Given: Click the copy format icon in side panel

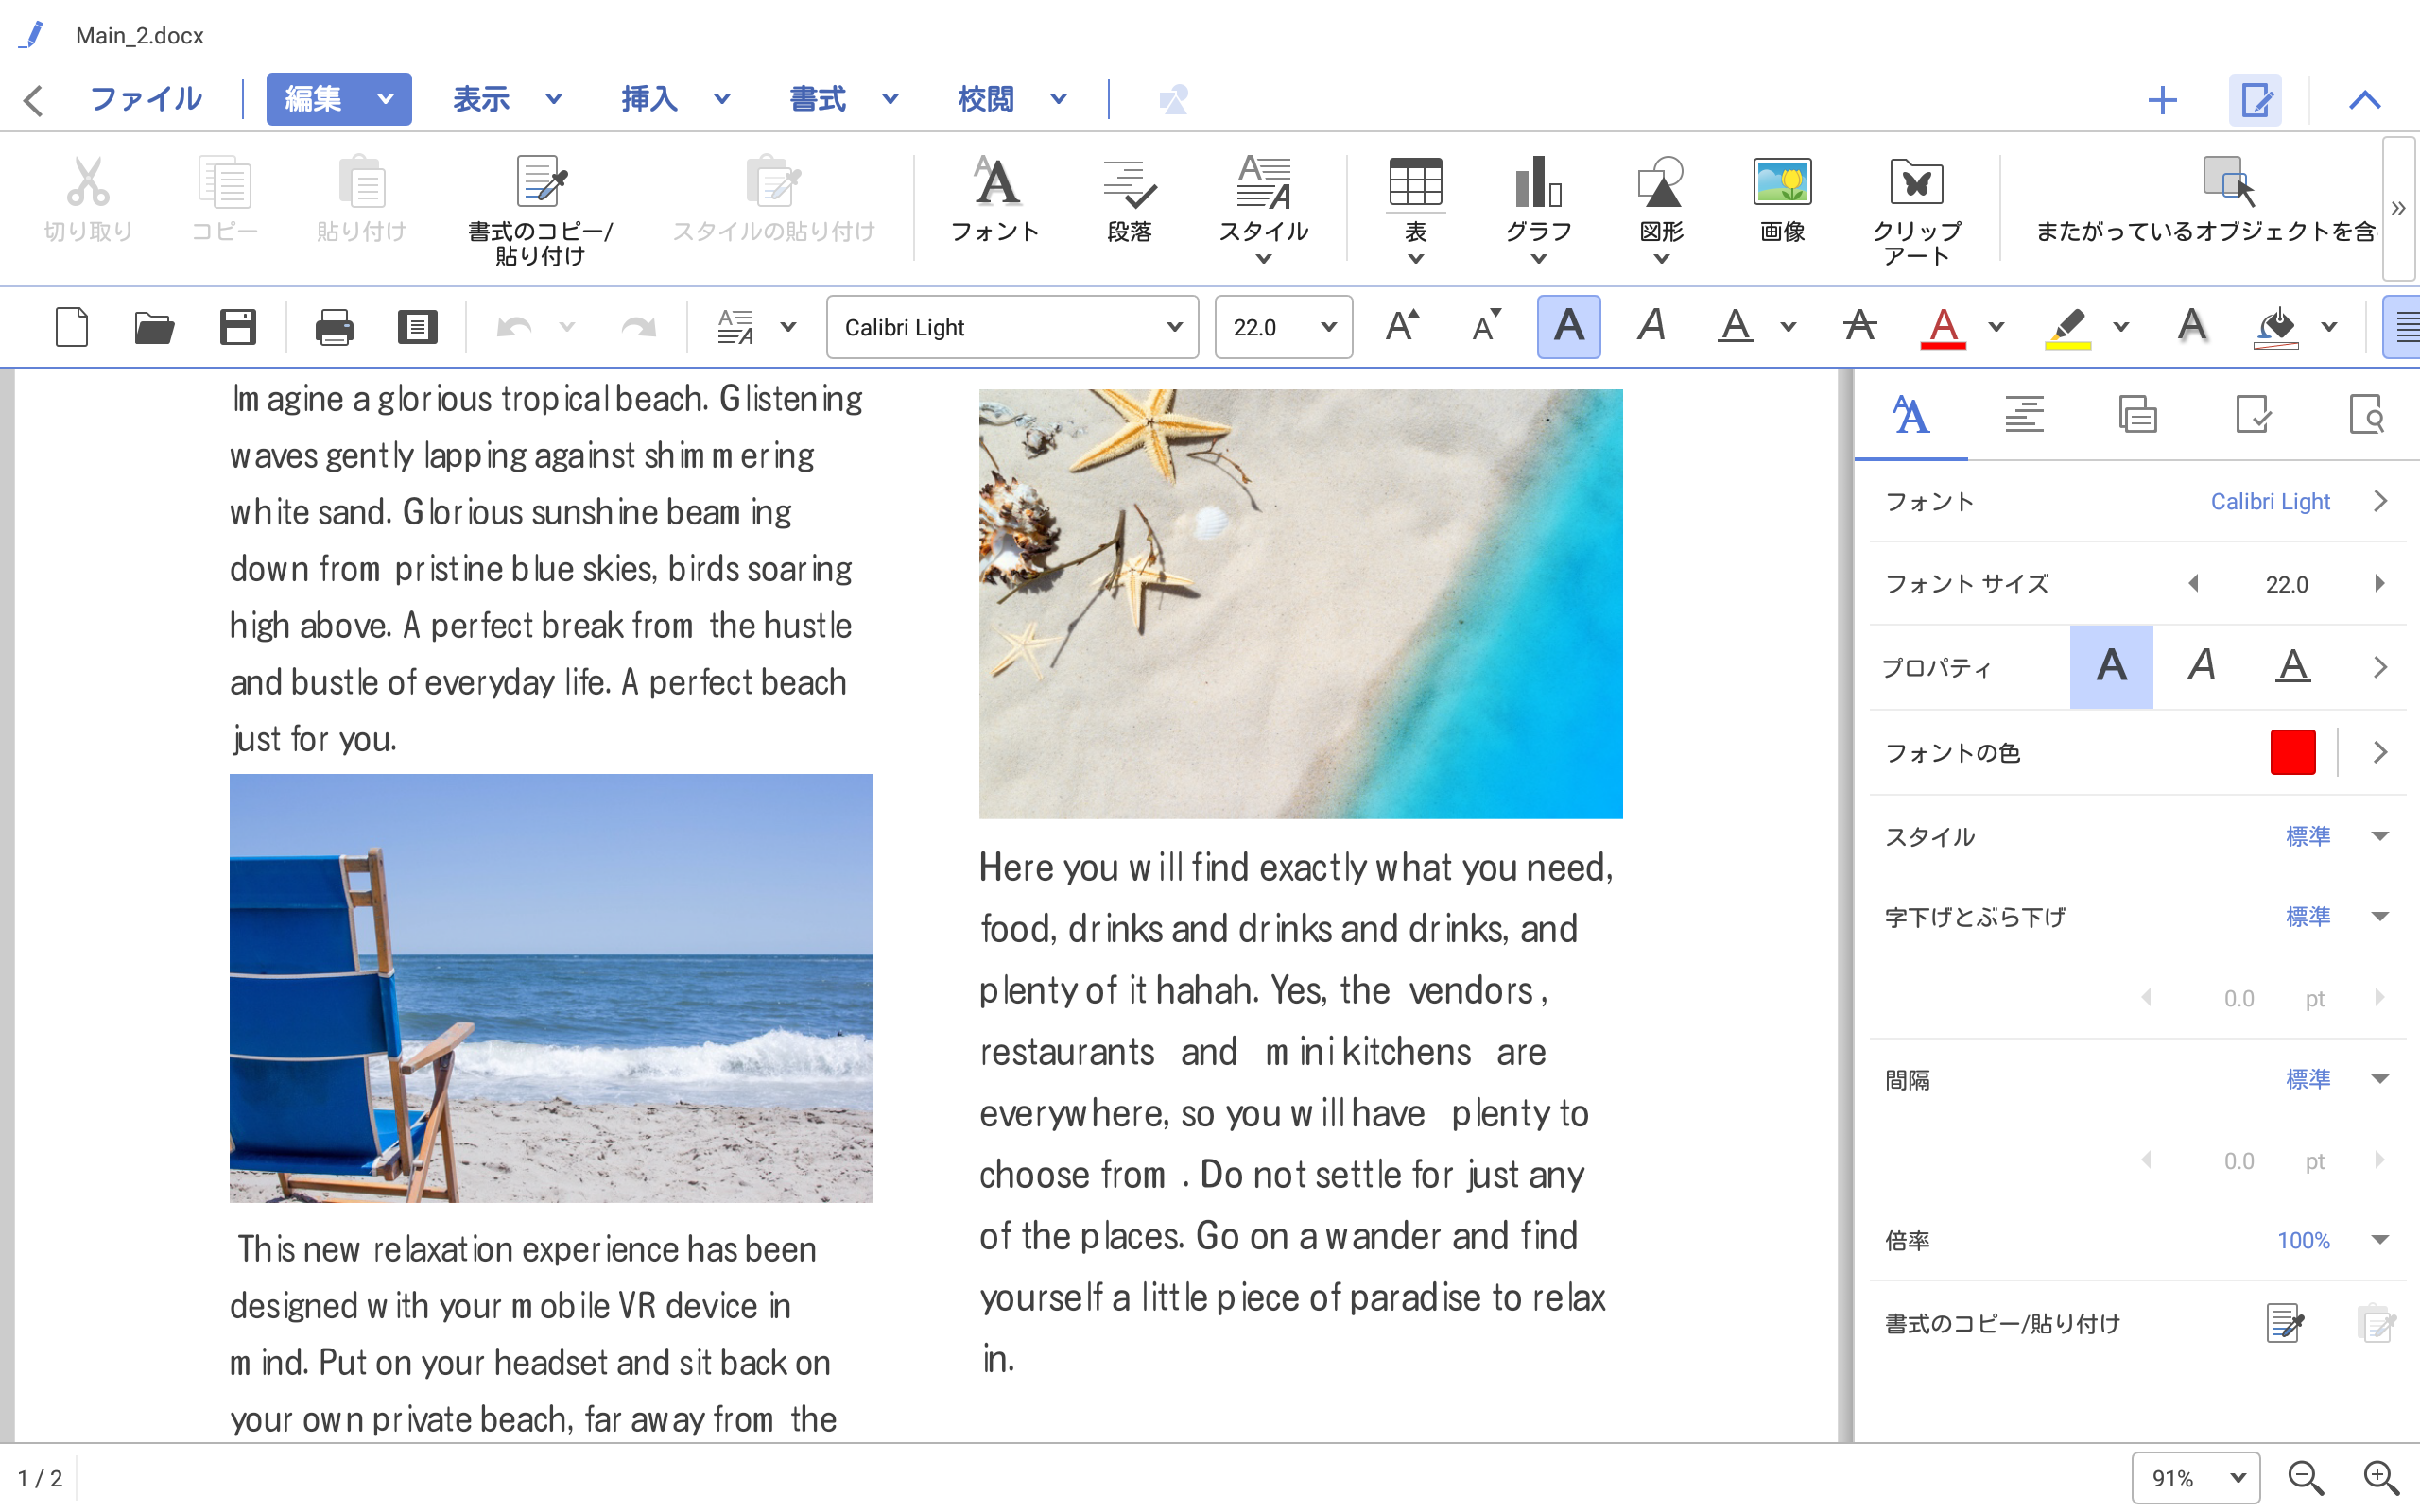Looking at the screenshot, I should pos(2285,1323).
